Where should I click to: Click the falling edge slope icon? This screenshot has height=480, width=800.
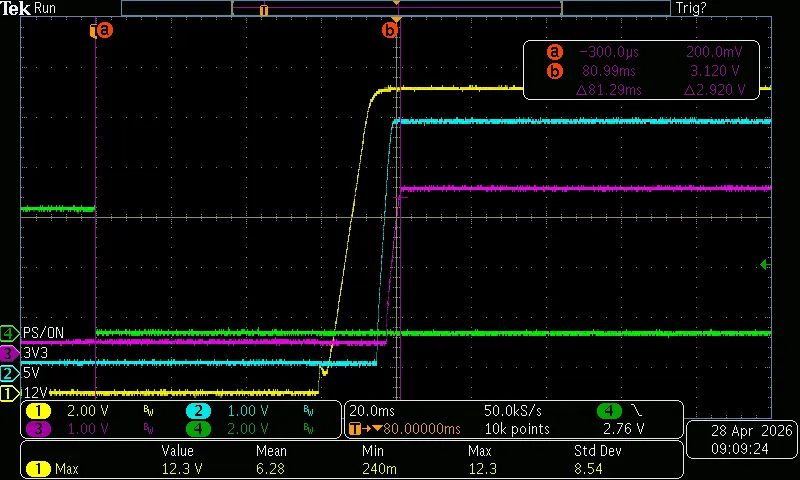click(x=637, y=411)
